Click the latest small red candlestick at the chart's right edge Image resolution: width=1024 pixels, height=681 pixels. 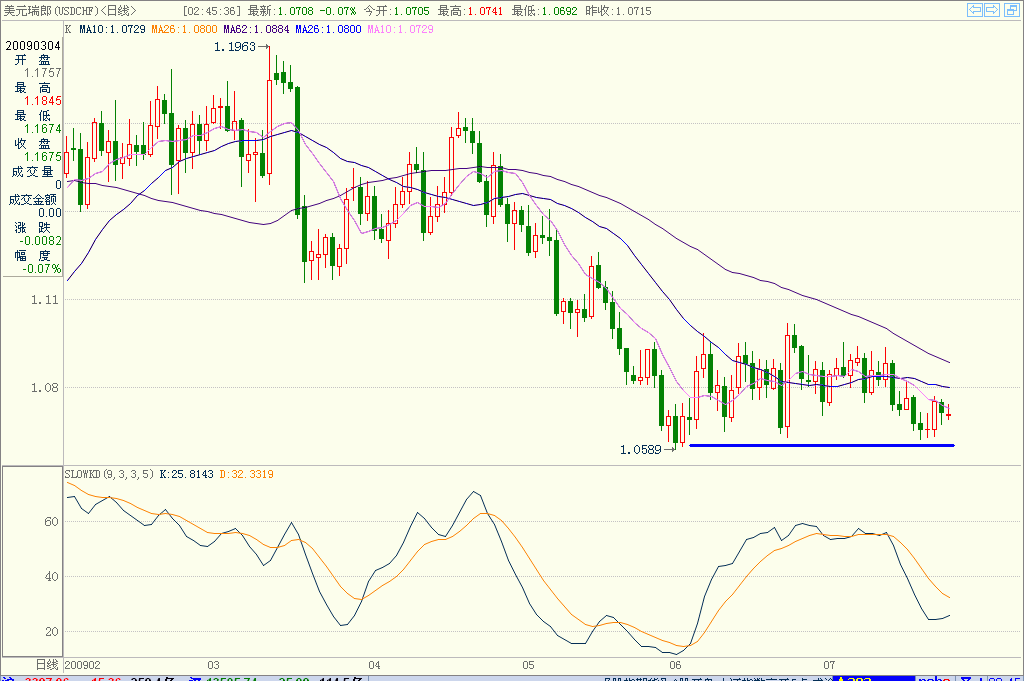click(948, 413)
